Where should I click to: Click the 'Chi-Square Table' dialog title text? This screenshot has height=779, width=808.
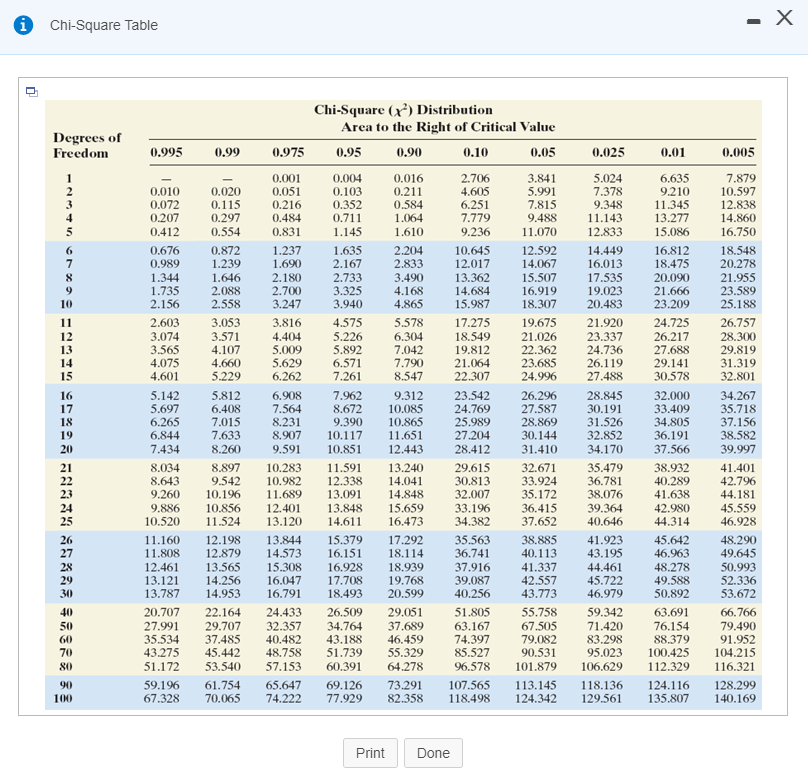(104, 25)
